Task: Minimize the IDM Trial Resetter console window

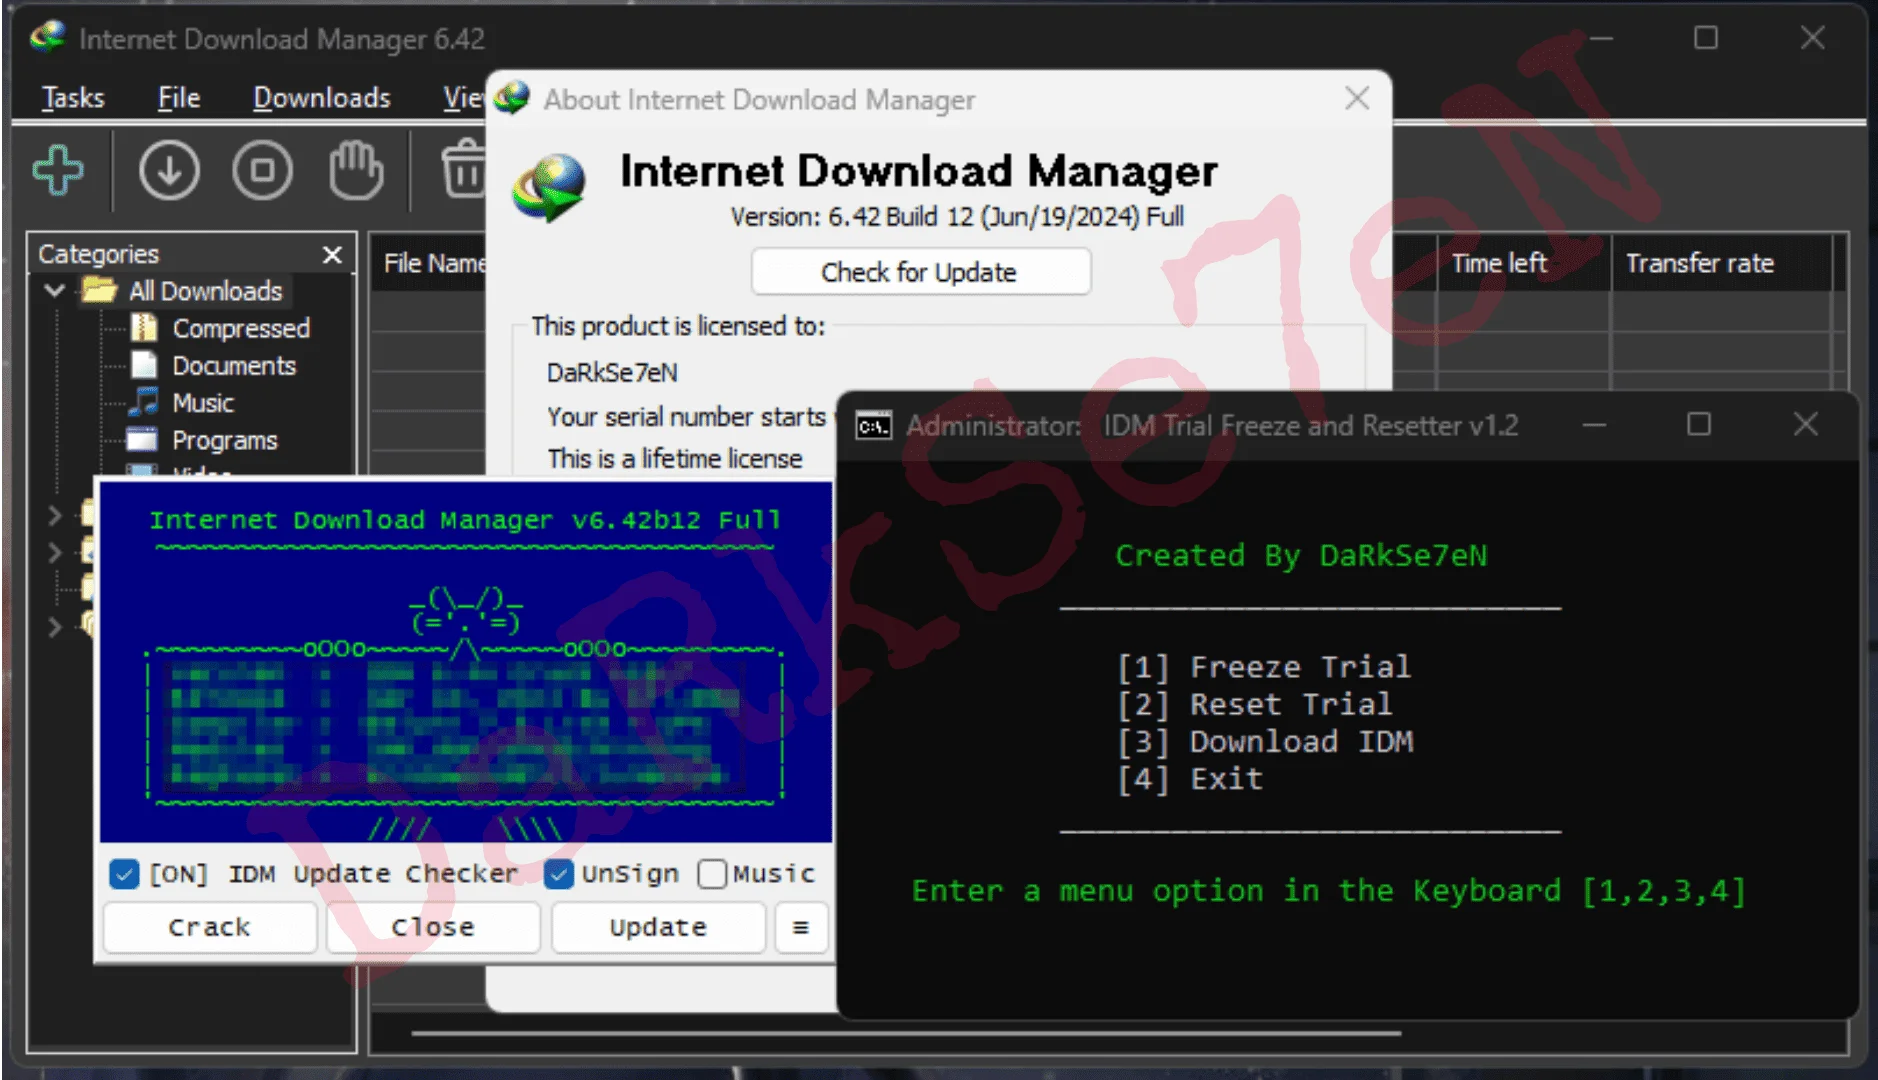Action: coord(1594,425)
